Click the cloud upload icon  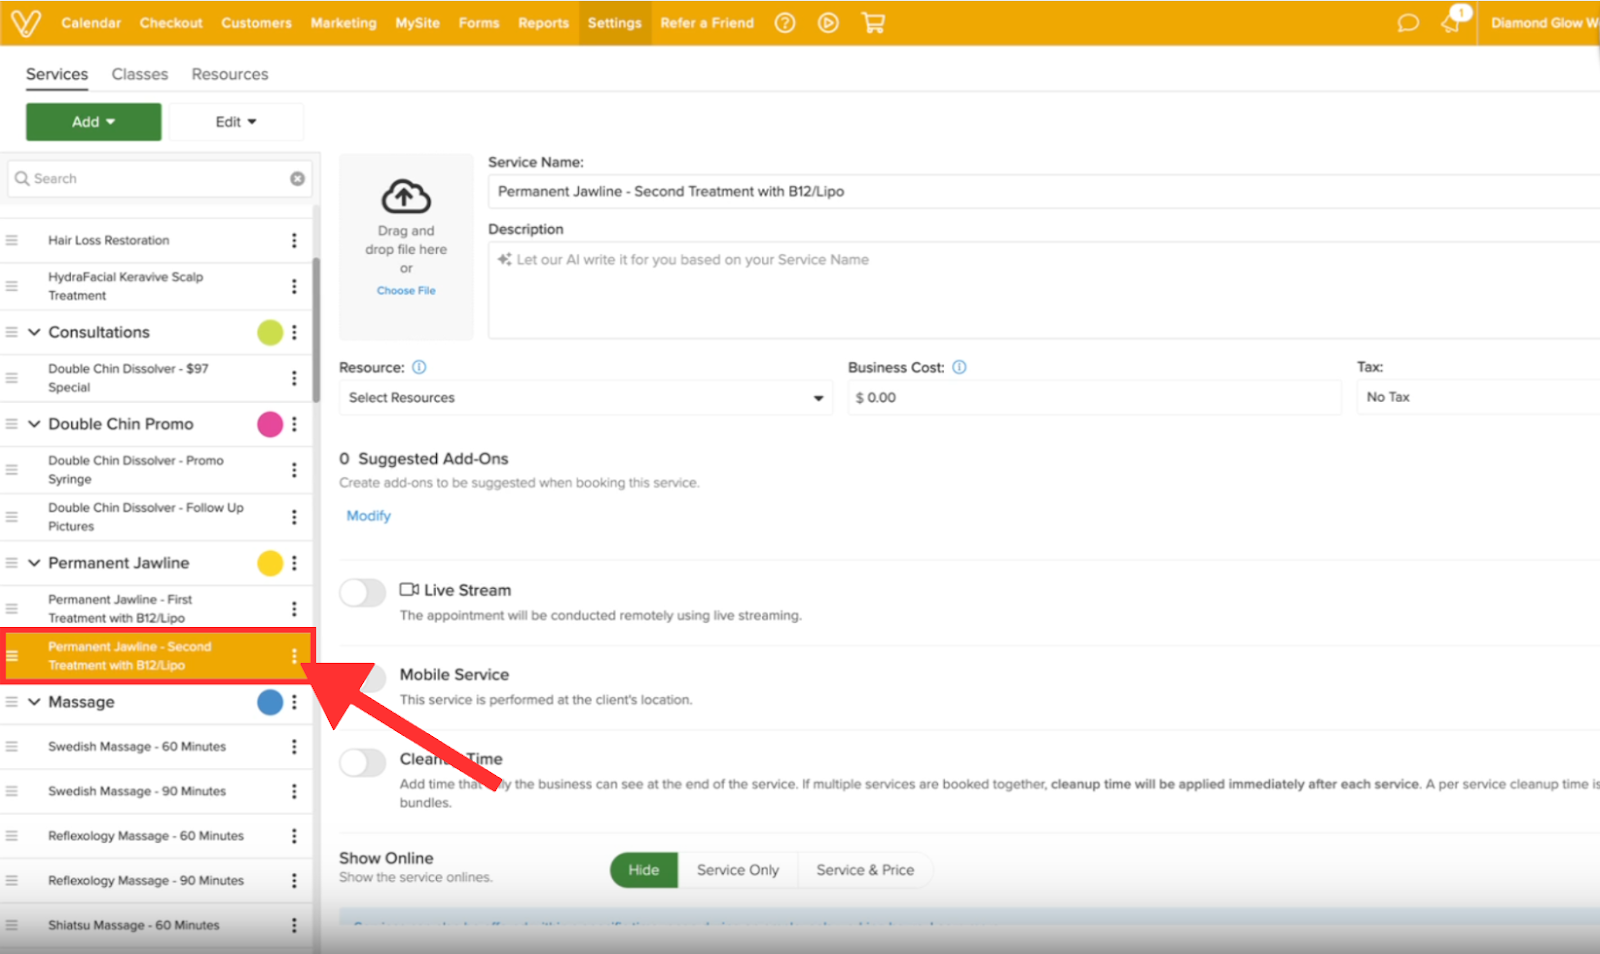[x=405, y=197]
